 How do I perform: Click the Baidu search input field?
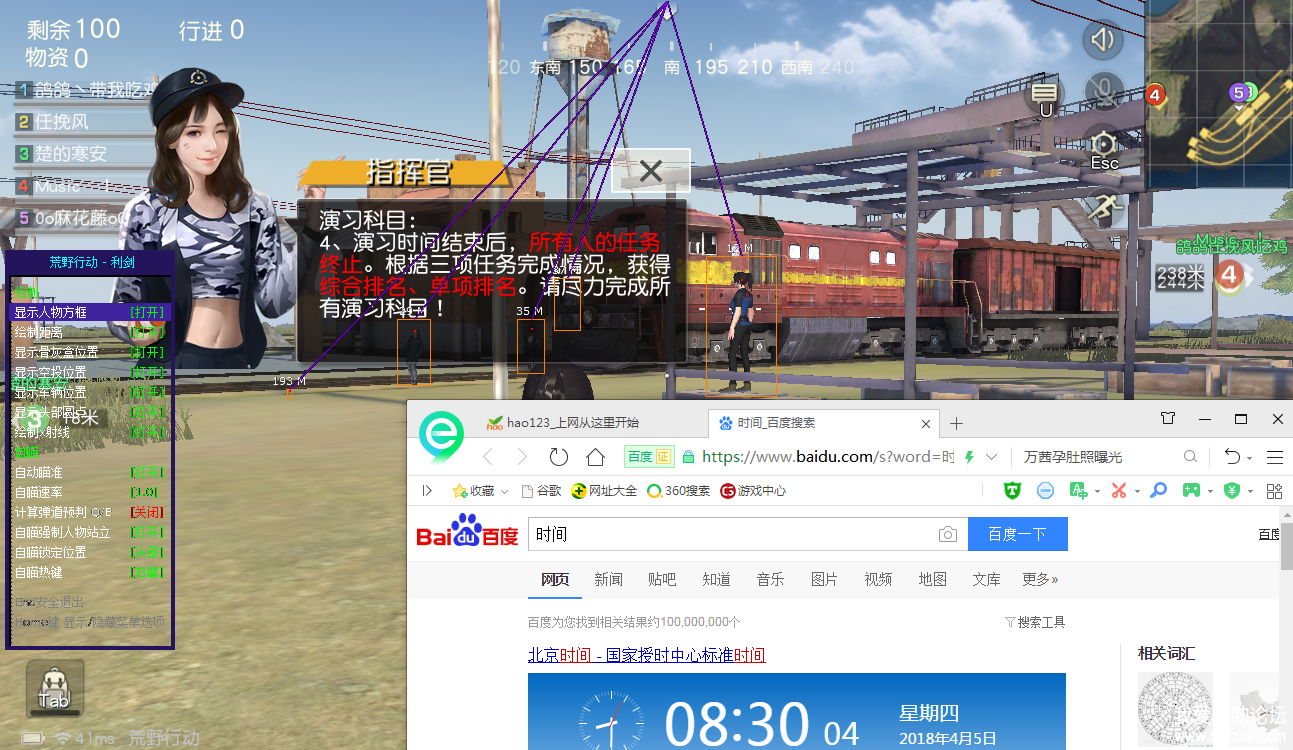click(730, 534)
